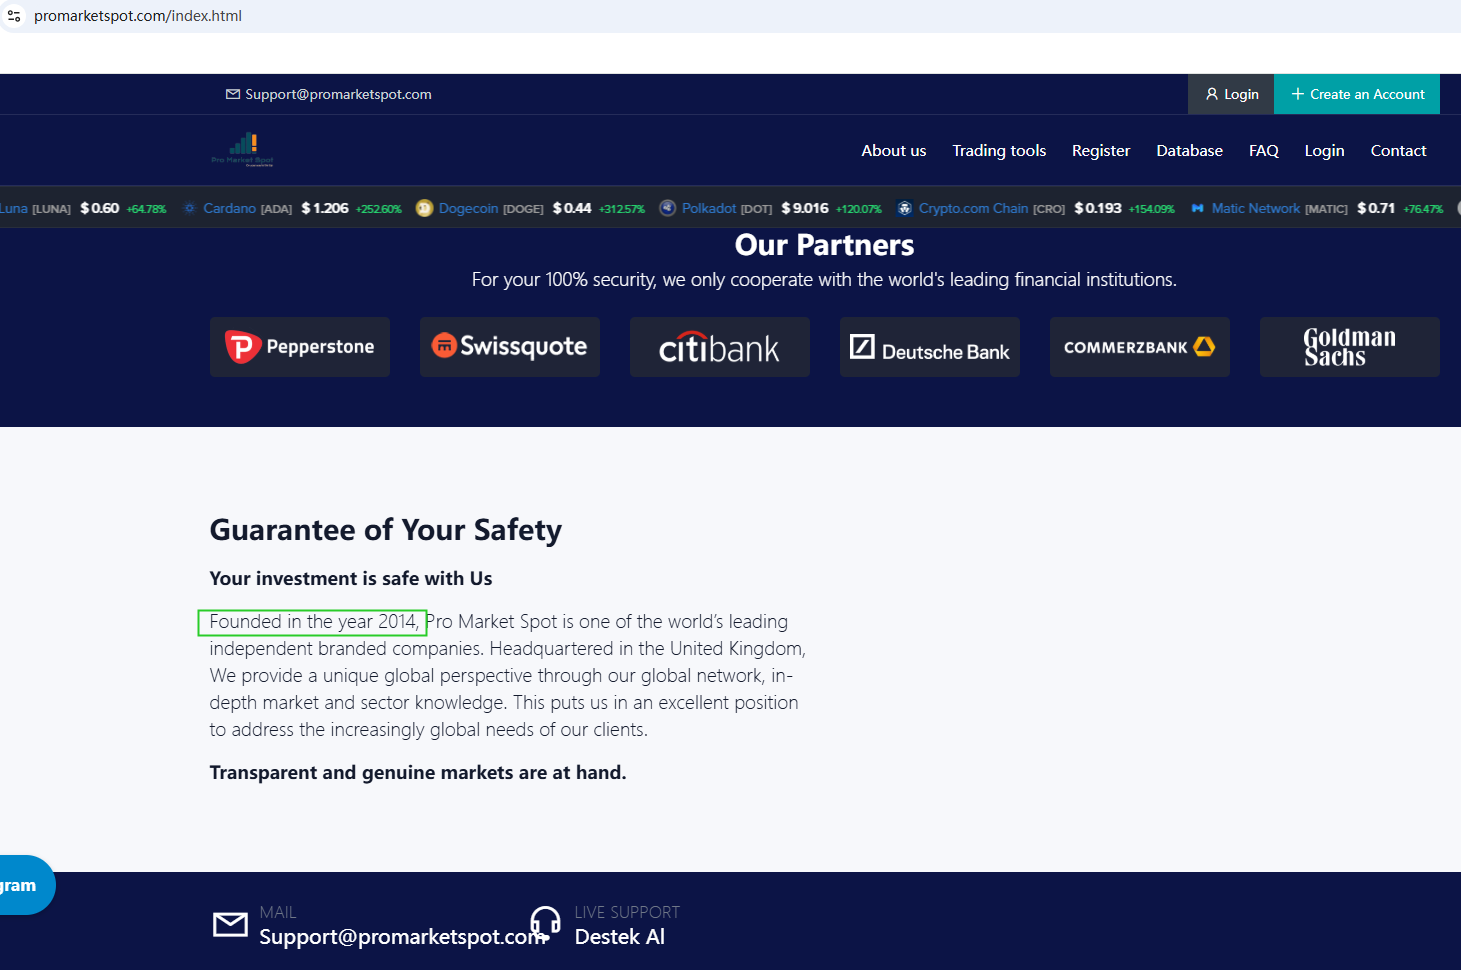Click the [DOGE] ticker symbol
Viewport: 1461px width, 970px height.
pos(523,209)
